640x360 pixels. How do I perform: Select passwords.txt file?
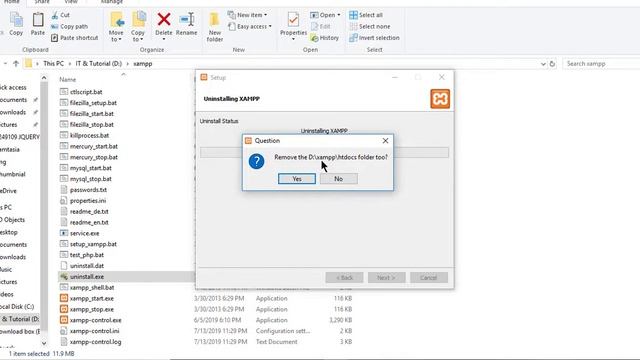[x=88, y=190]
